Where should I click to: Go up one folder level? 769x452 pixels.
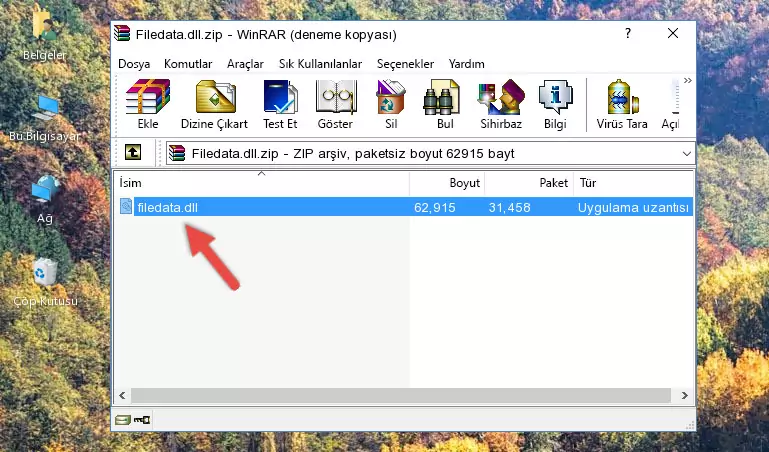(133, 152)
